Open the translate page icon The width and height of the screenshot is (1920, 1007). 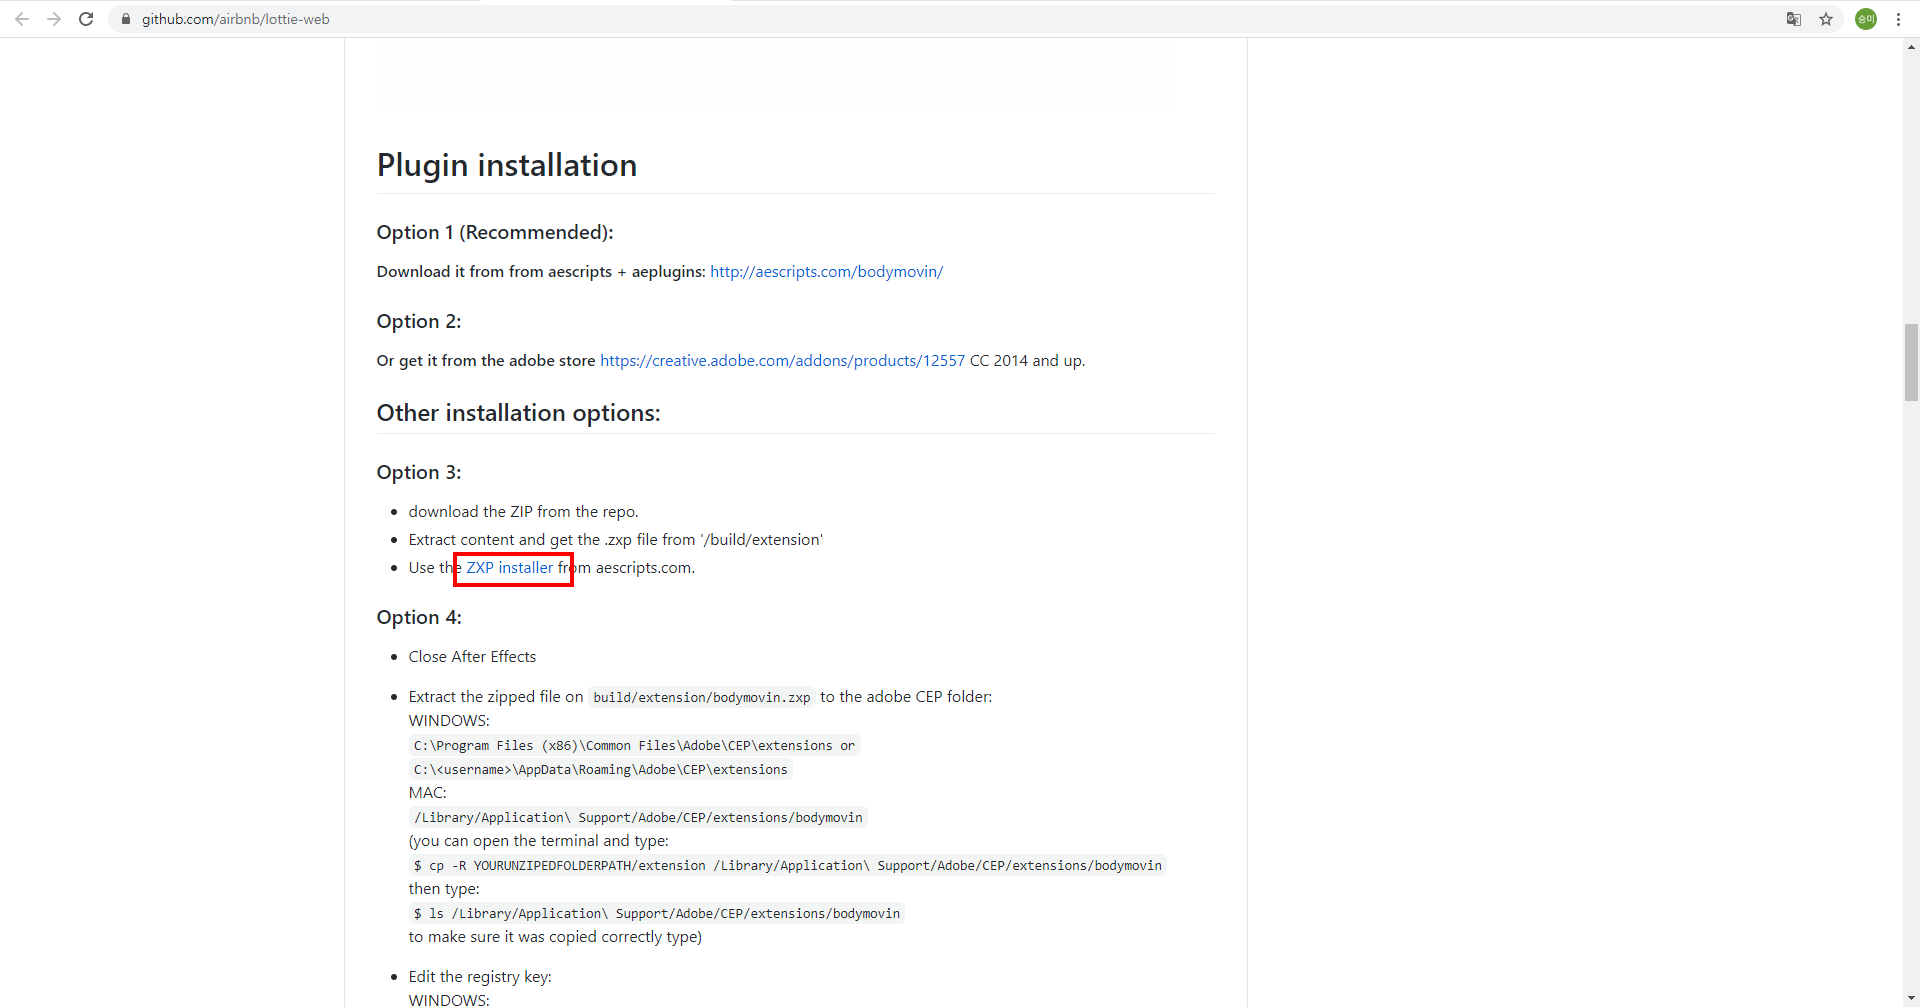pos(1794,19)
